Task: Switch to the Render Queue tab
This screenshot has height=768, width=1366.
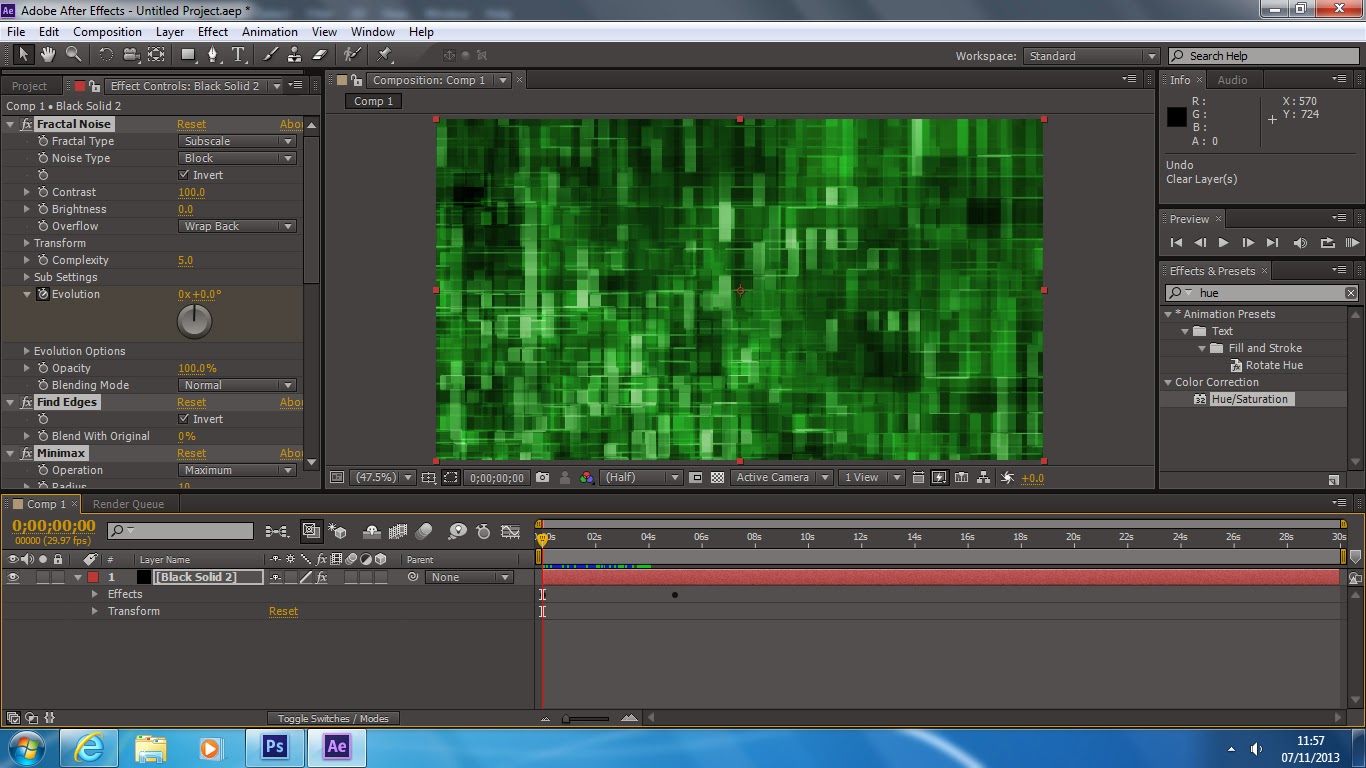Action: pyautogui.click(x=128, y=504)
